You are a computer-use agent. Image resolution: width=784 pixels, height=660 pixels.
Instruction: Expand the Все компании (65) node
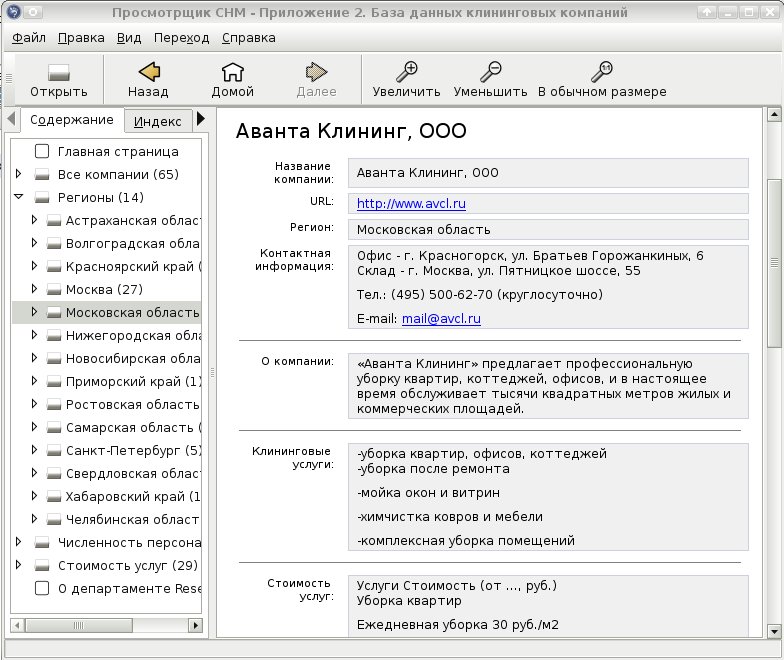click(x=18, y=174)
